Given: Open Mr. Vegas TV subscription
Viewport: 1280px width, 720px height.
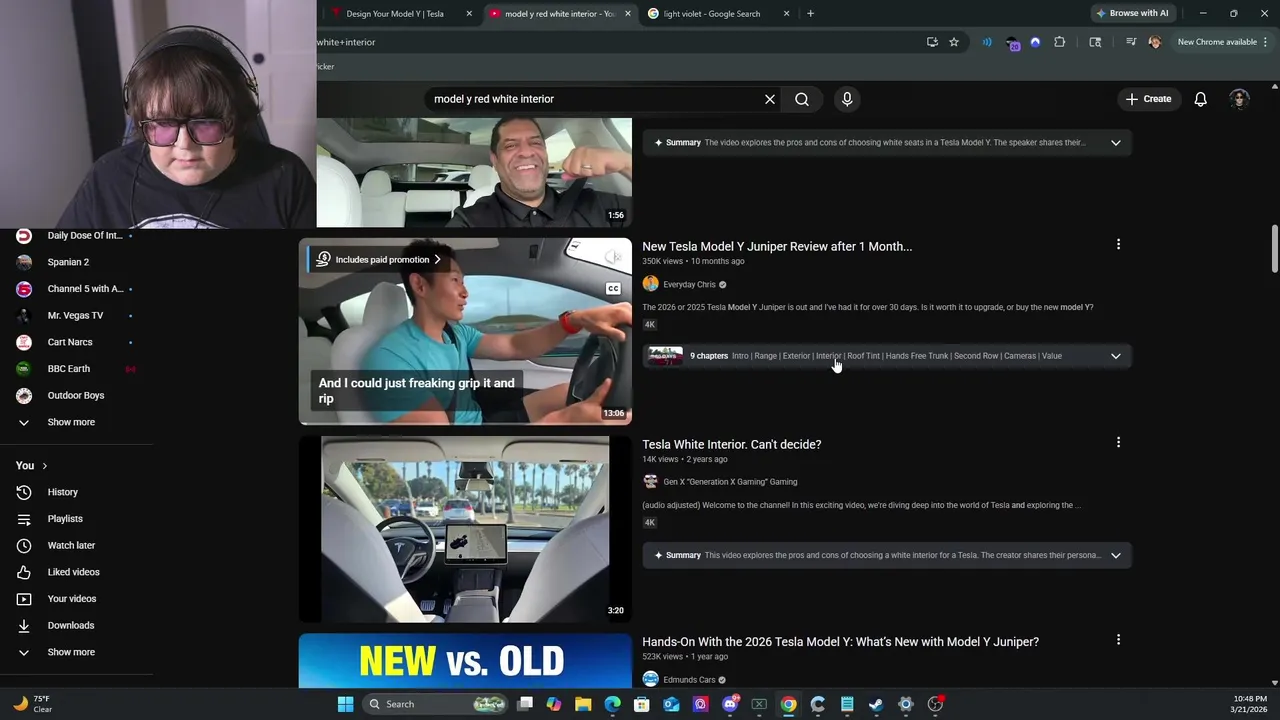Looking at the screenshot, I should coord(76,315).
